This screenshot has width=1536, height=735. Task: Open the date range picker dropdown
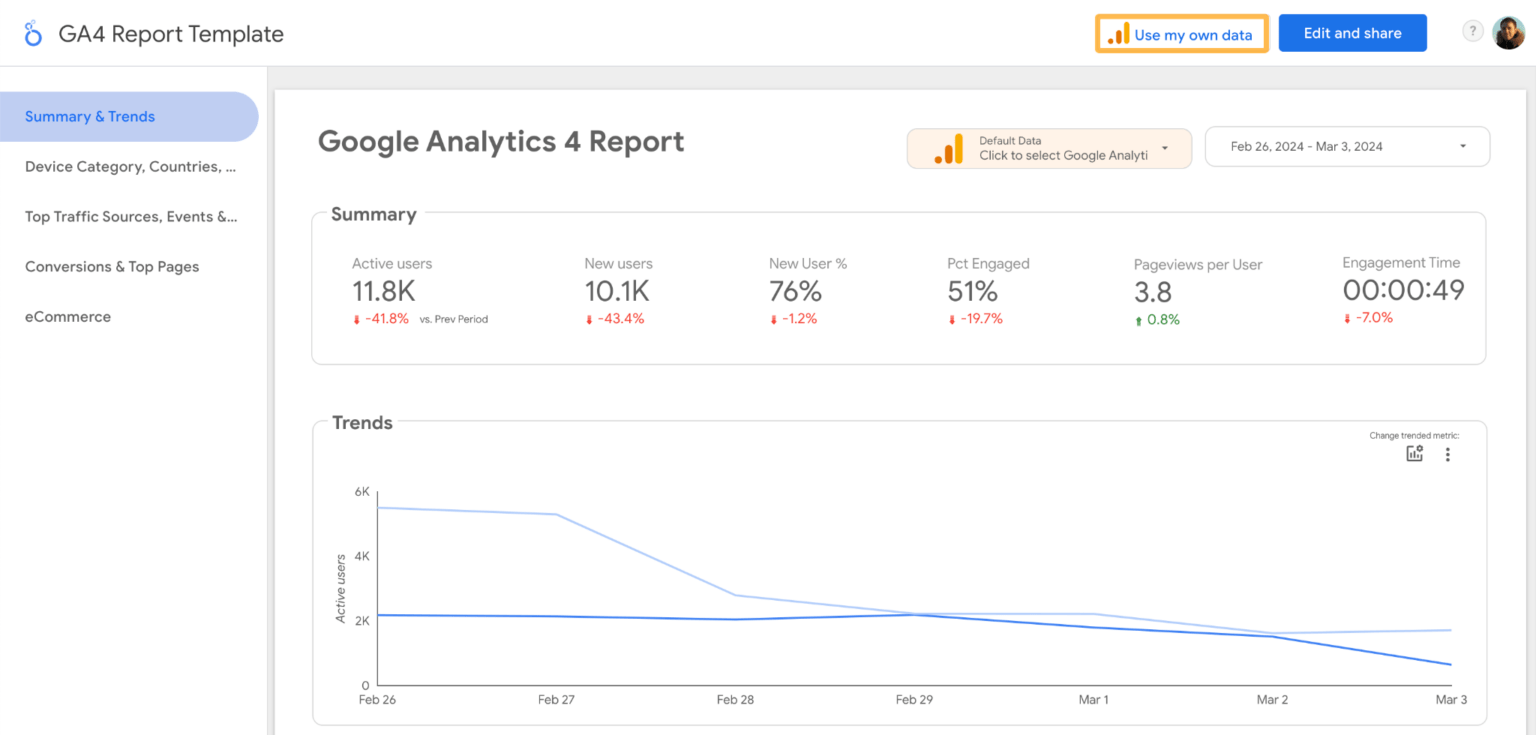(x=1347, y=146)
